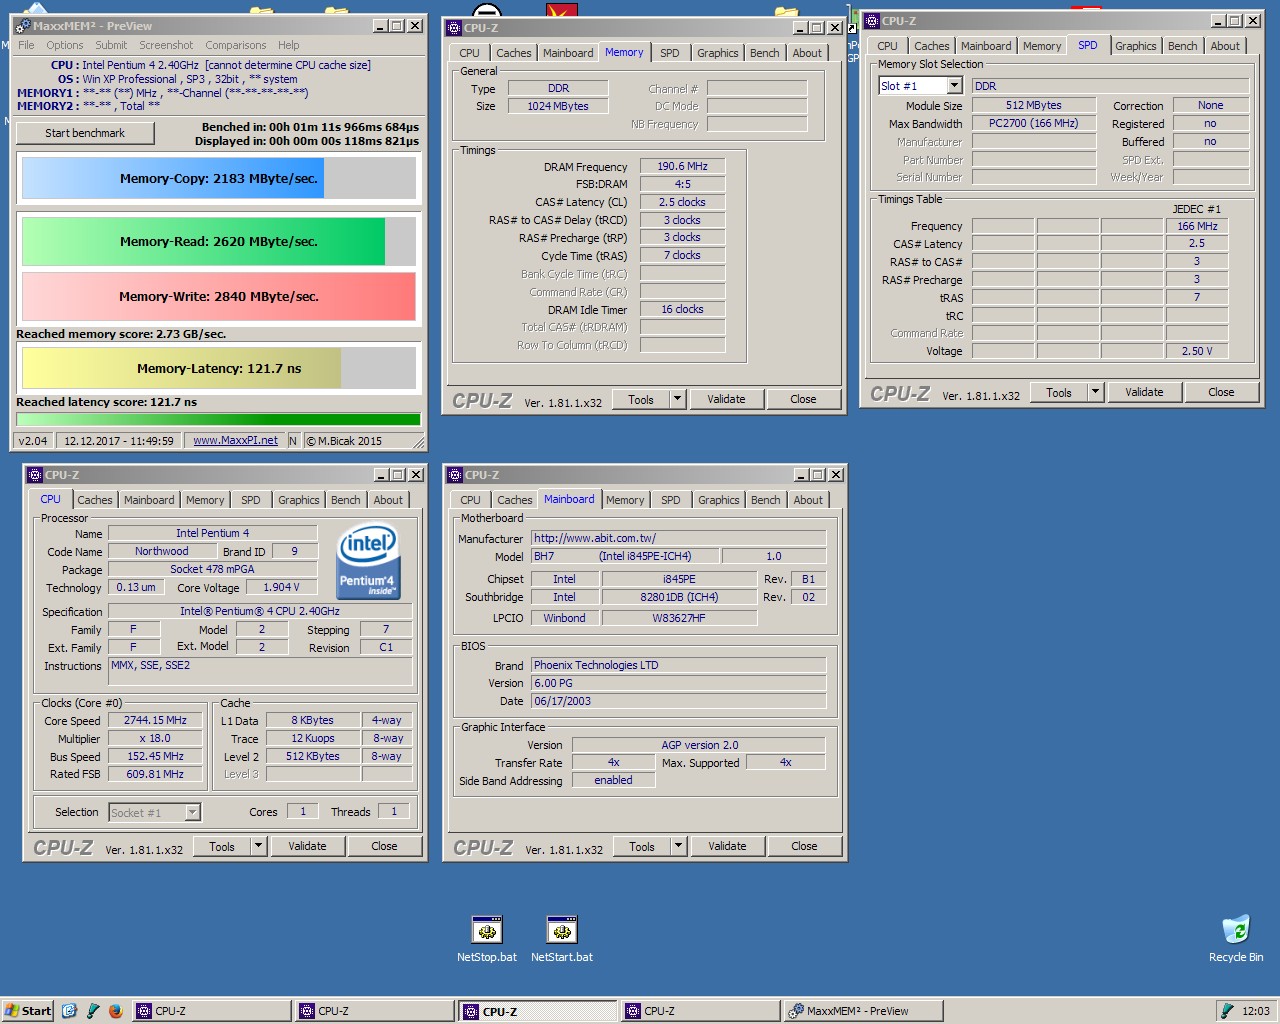Click the Memory-Latency 121.7 ns result bar

tap(219, 368)
